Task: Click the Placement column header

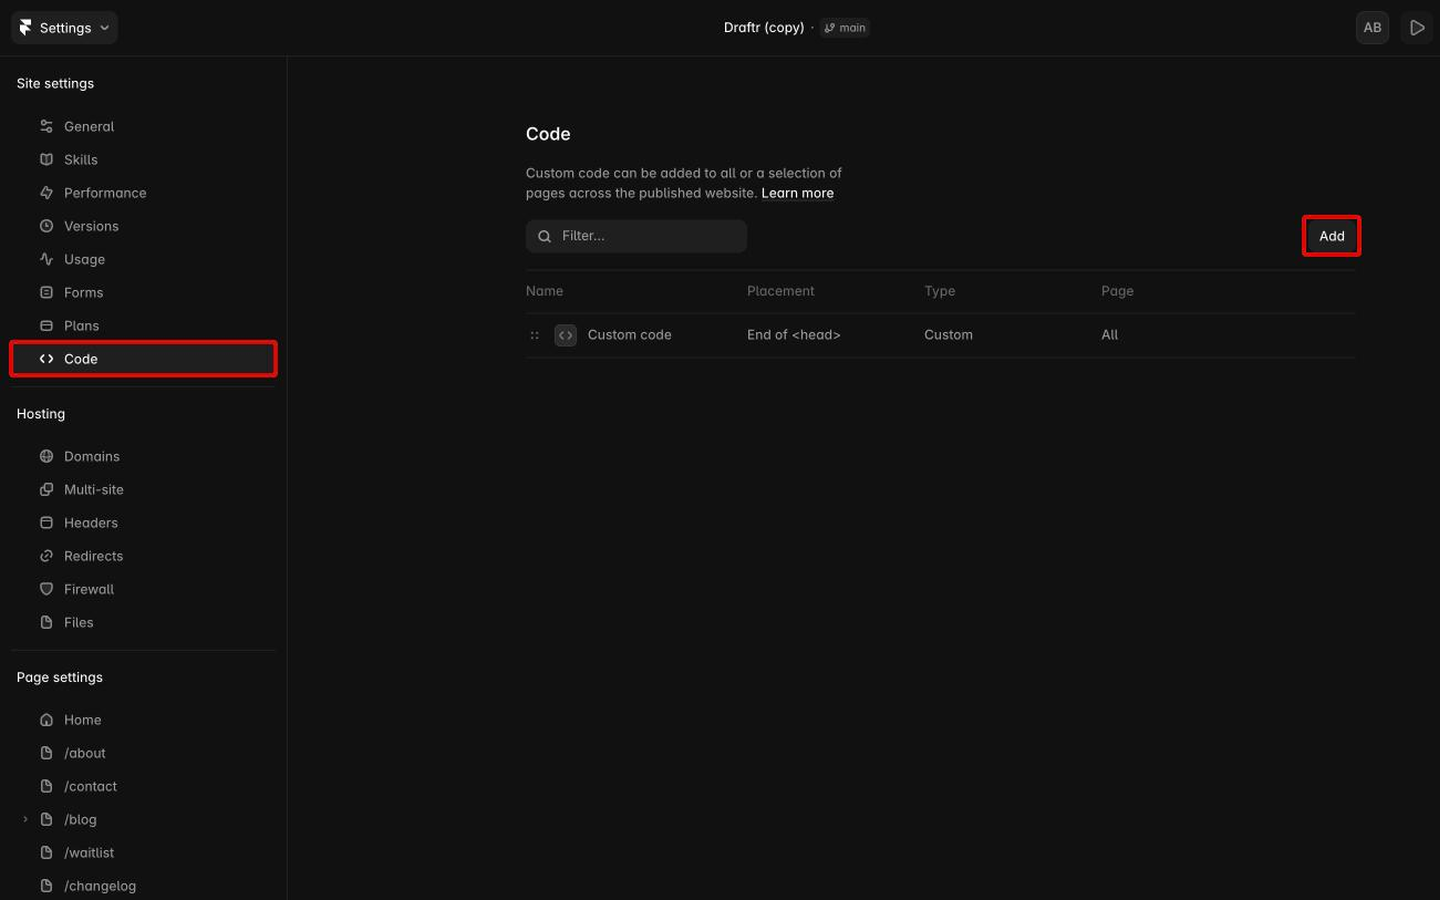Action: 780,291
